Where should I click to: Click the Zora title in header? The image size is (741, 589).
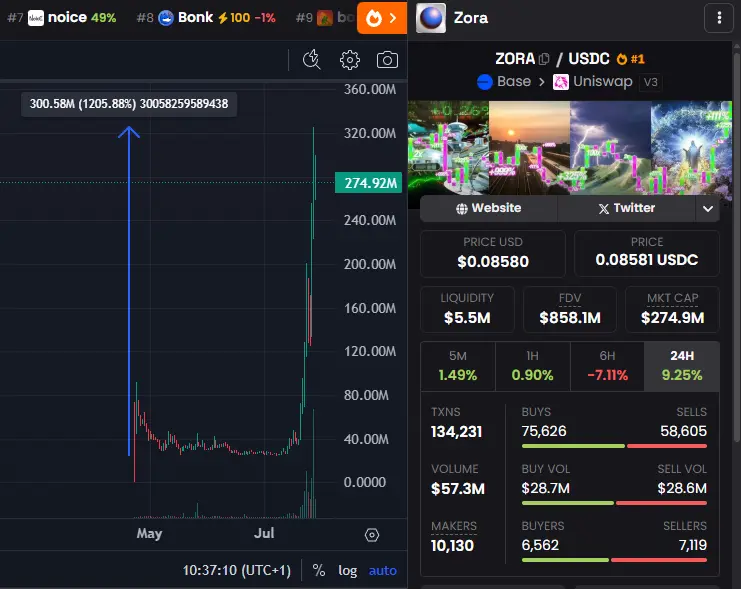[471, 18]
